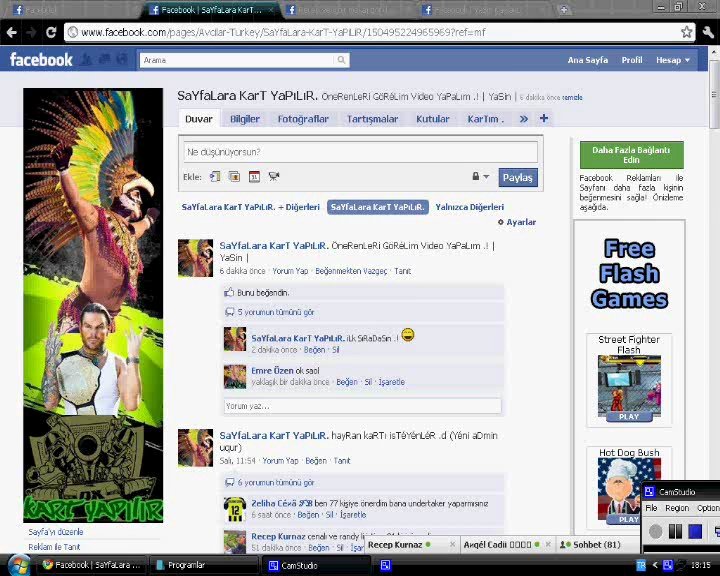This screenshot has height=576, width=720.
Task: Click the CamStudio pause button
Action: coord(675,532)
